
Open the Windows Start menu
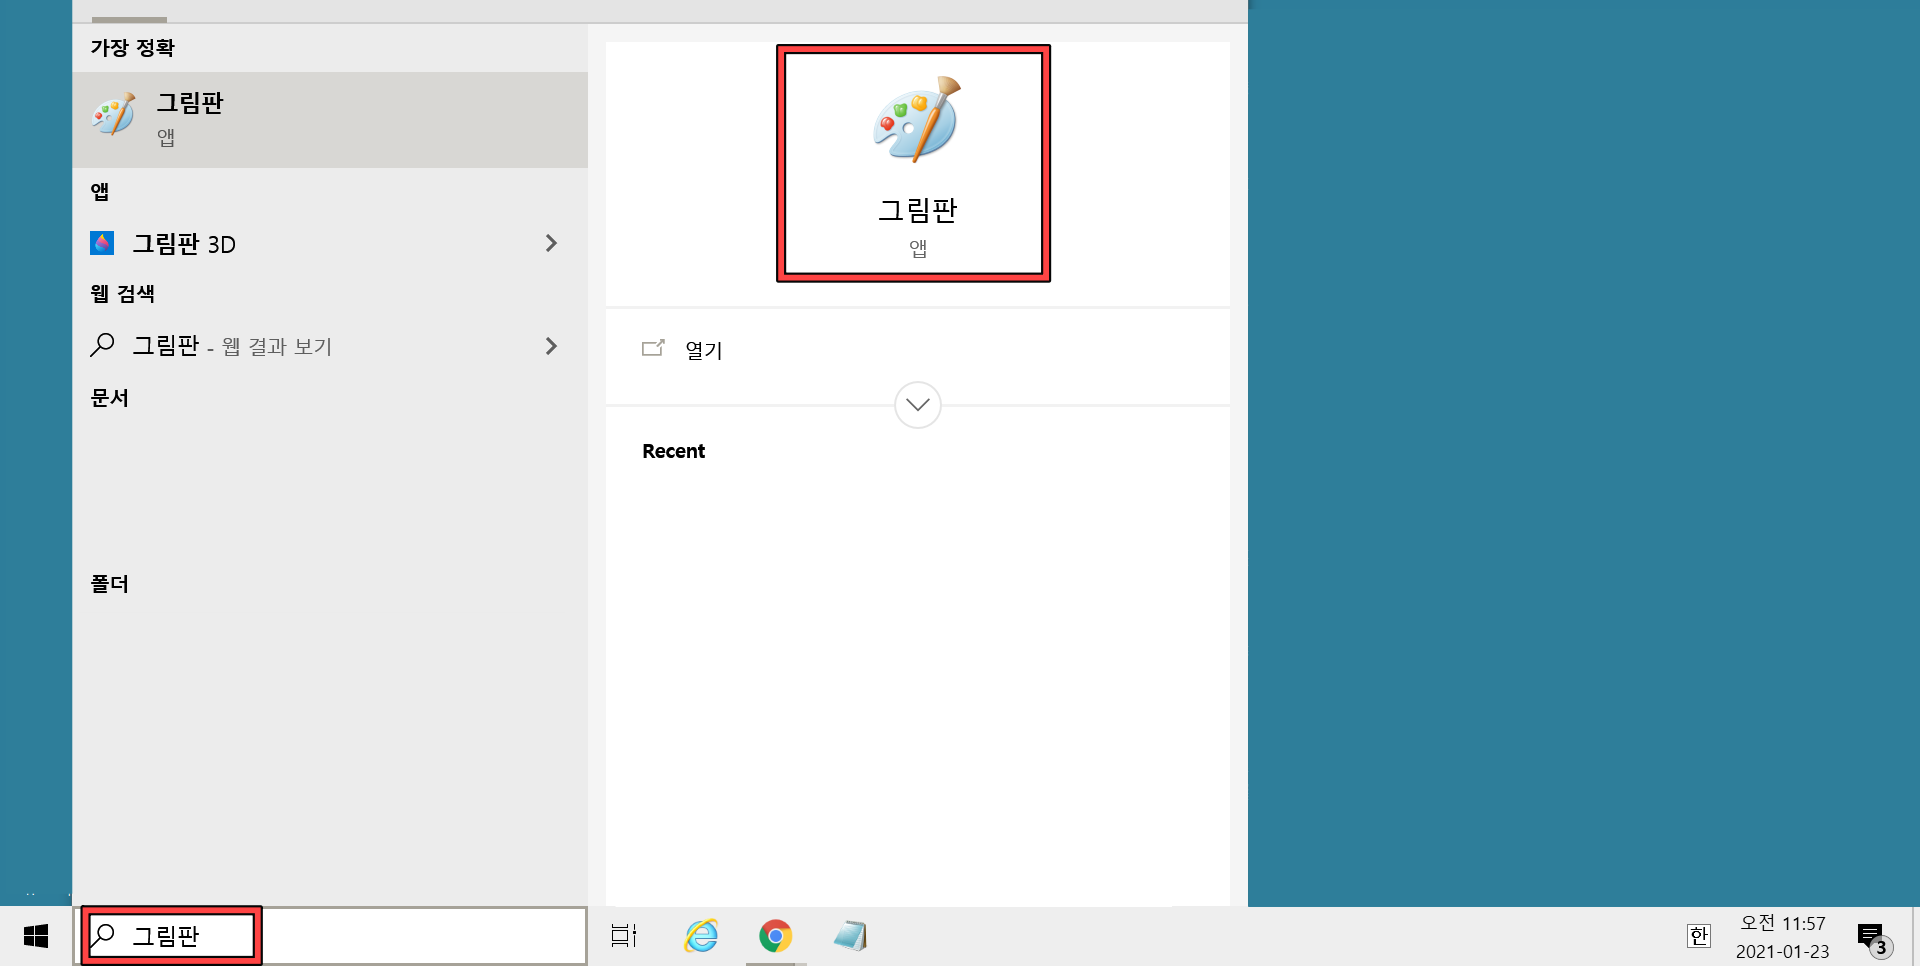pyautogui.click(x=36, y=936)
